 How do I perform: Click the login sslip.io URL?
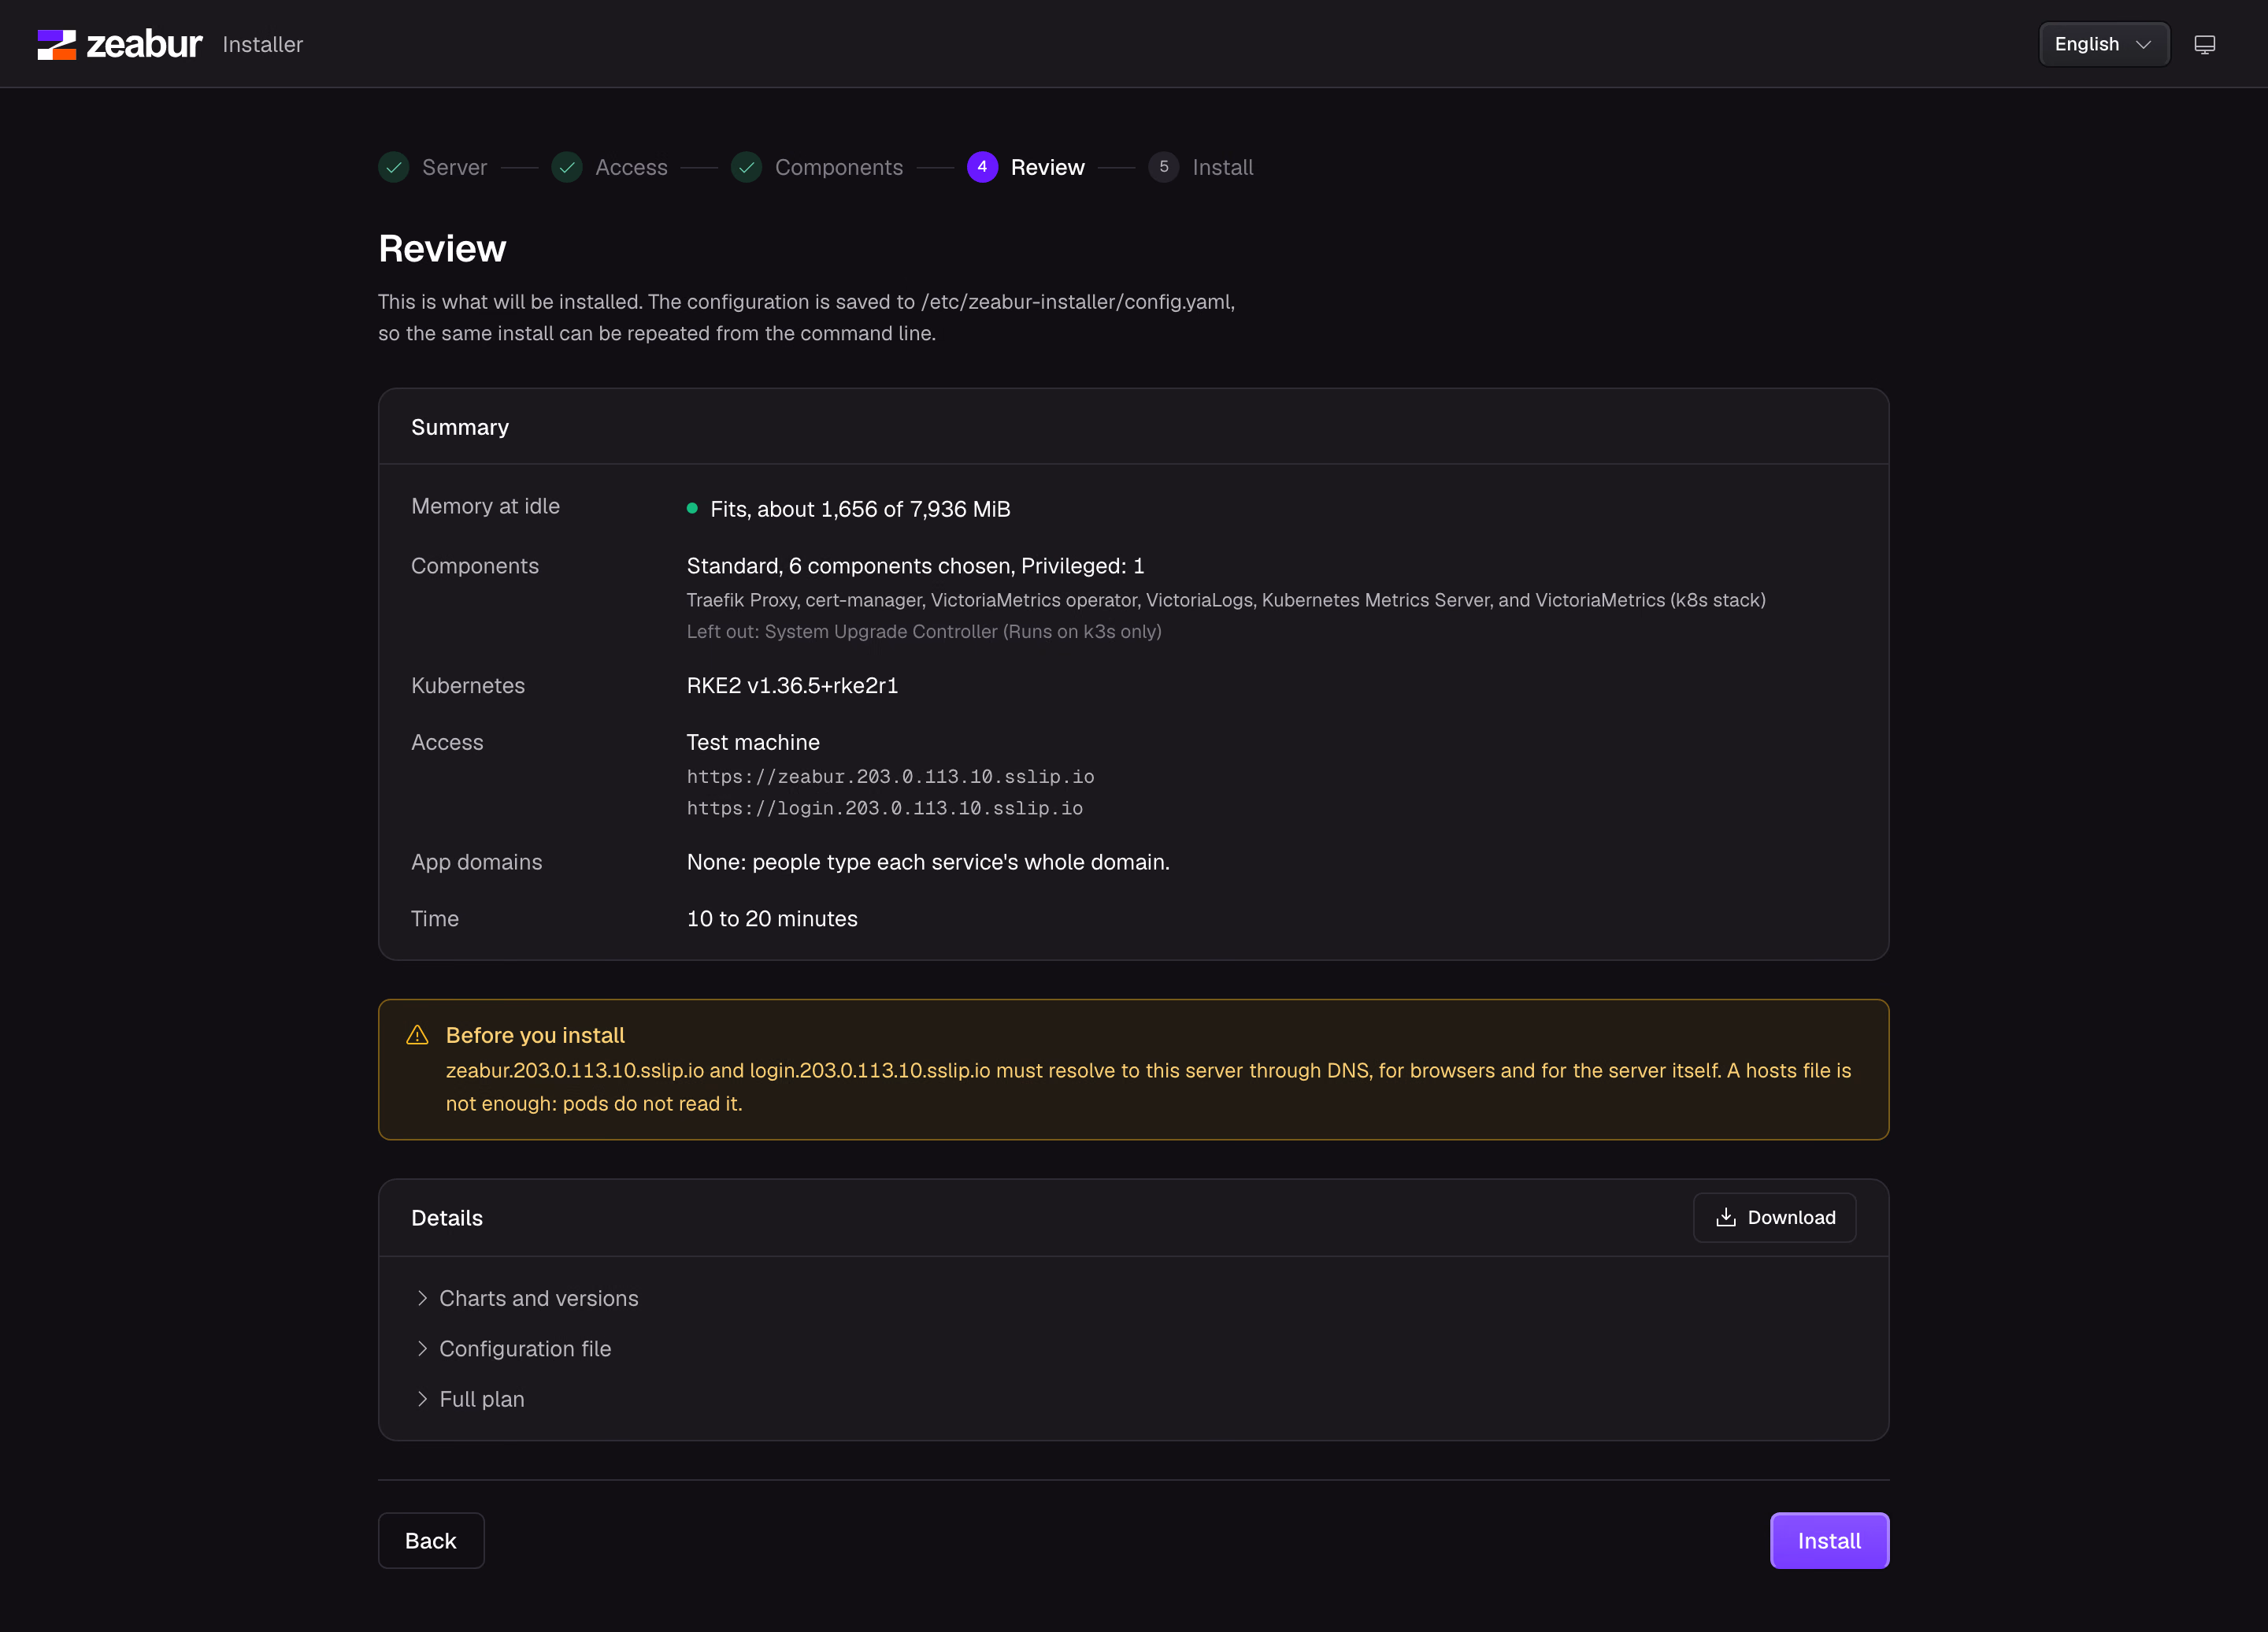pyautogui.click(x=884, y=808)
